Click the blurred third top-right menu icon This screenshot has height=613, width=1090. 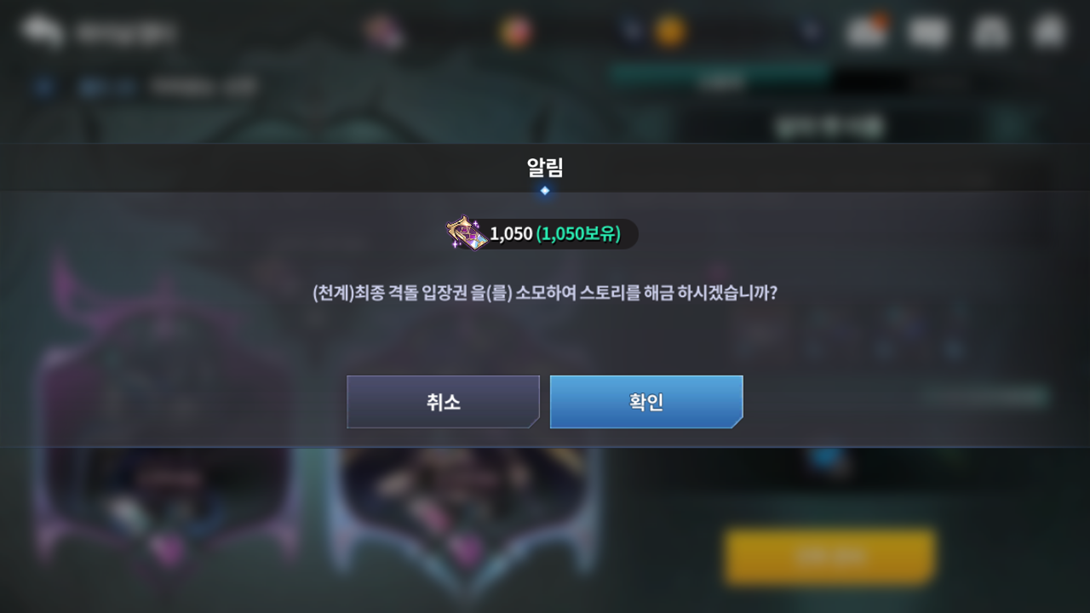[990, 32]
